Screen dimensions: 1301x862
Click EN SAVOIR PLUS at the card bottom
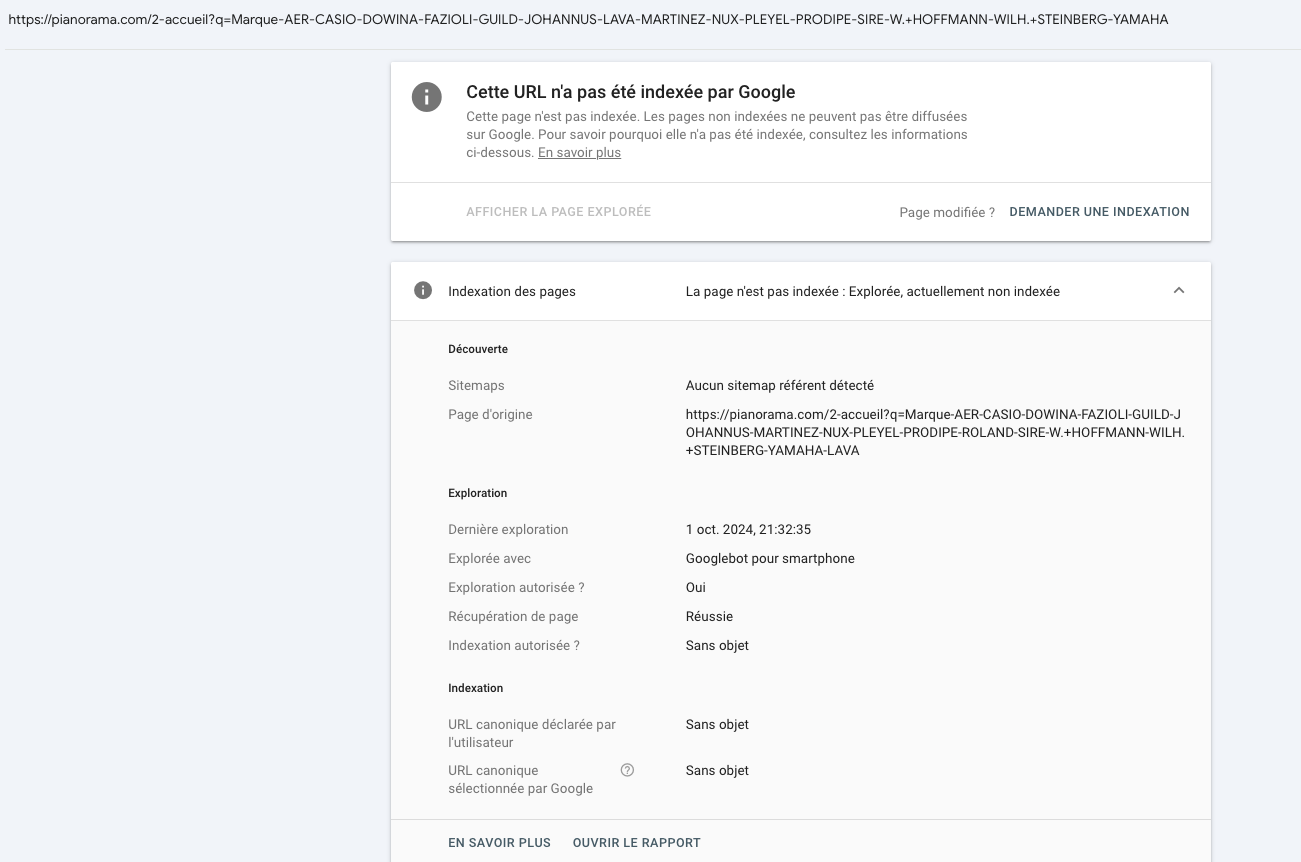[x=499, y=843]
